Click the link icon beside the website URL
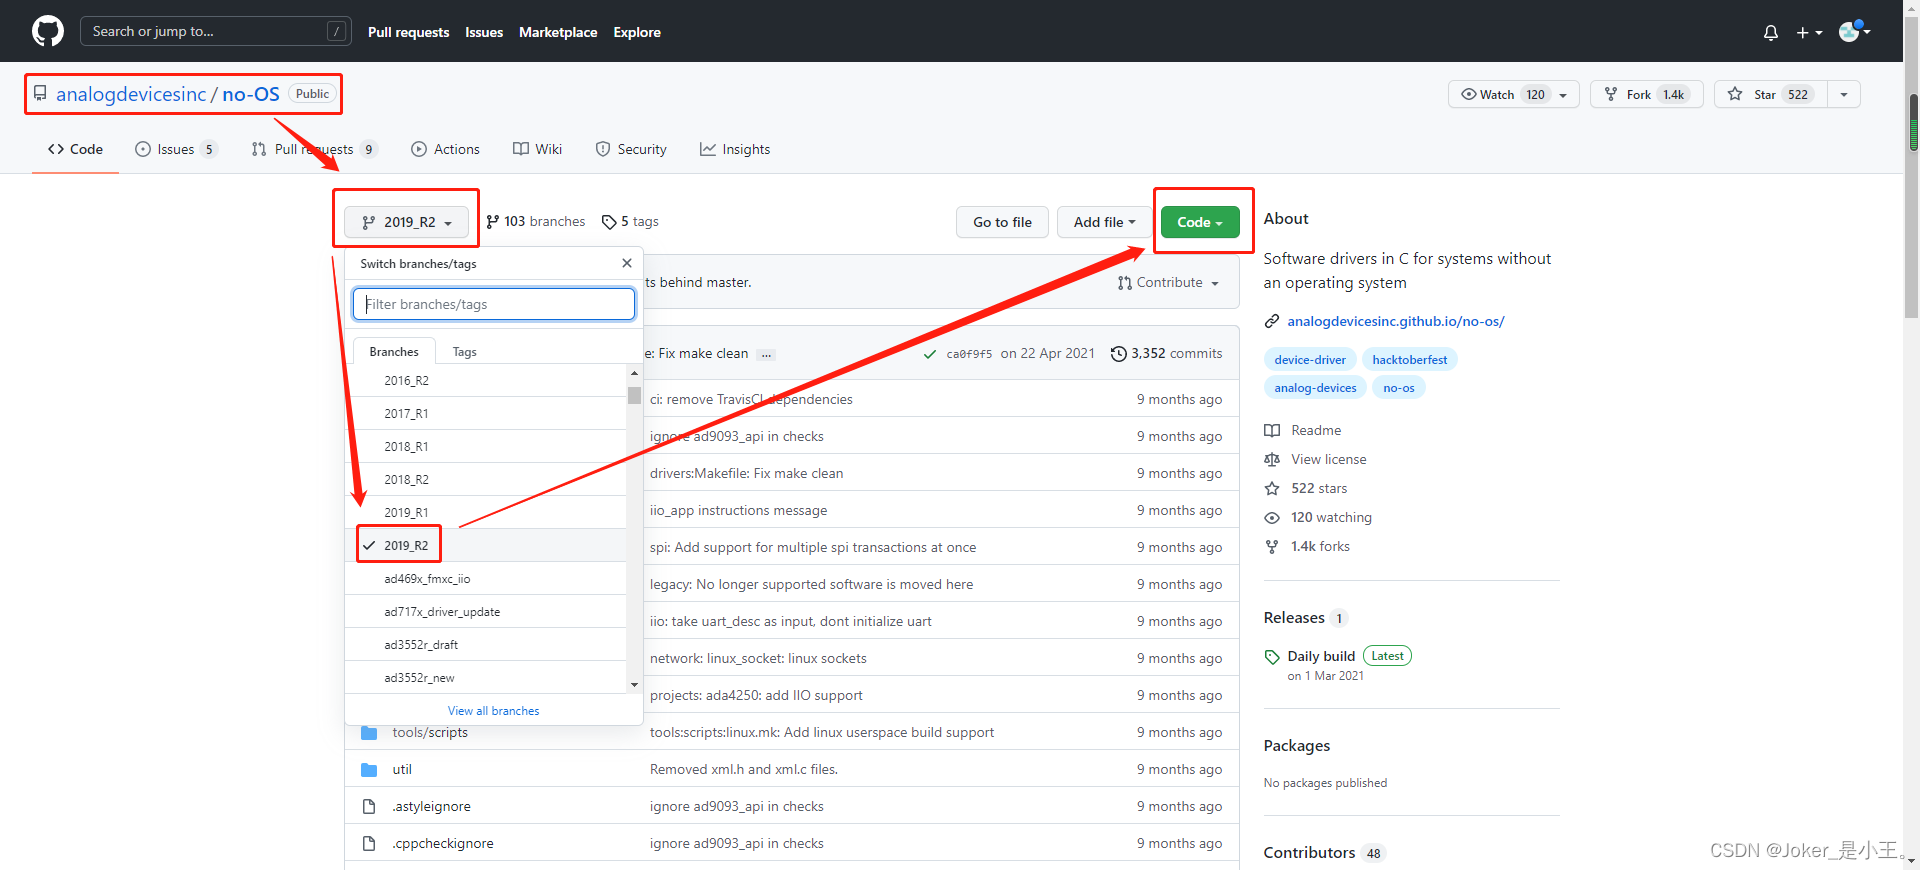 [x=1271, y=321]
